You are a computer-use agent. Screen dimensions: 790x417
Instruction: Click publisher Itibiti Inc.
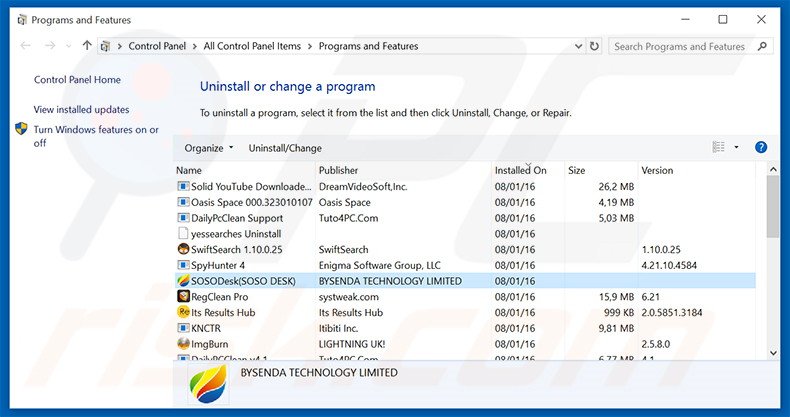tap(338, 328)
